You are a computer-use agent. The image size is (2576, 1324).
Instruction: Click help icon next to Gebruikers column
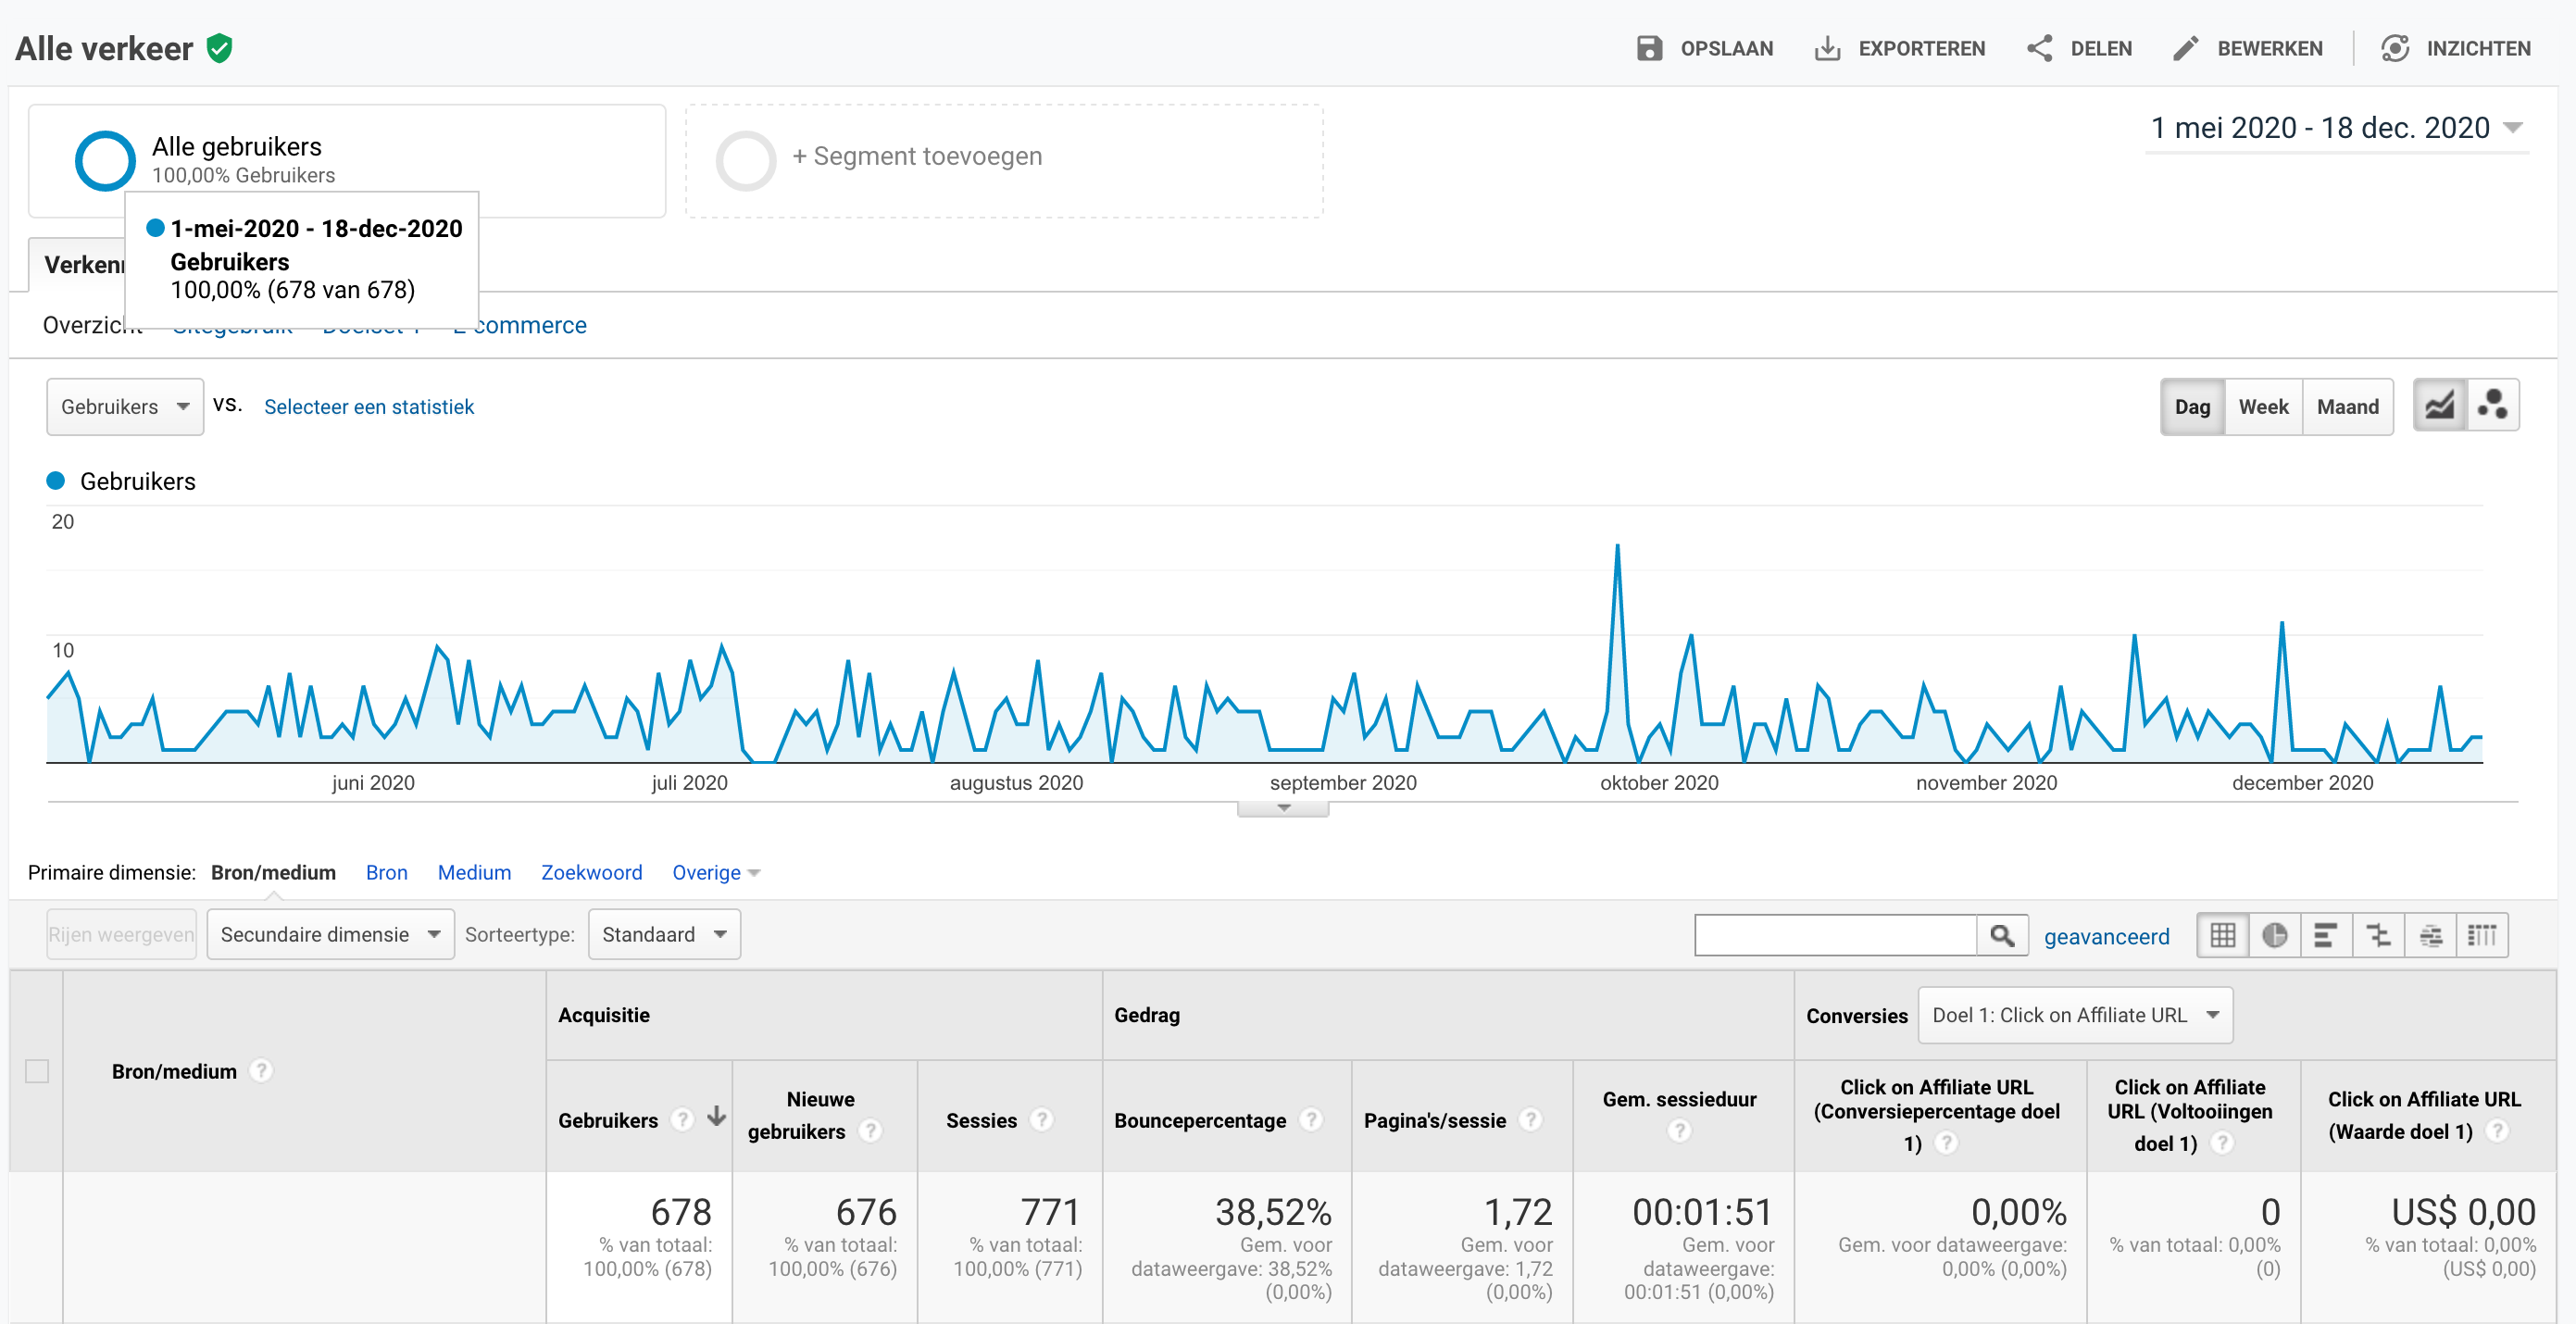point(682,1119)
